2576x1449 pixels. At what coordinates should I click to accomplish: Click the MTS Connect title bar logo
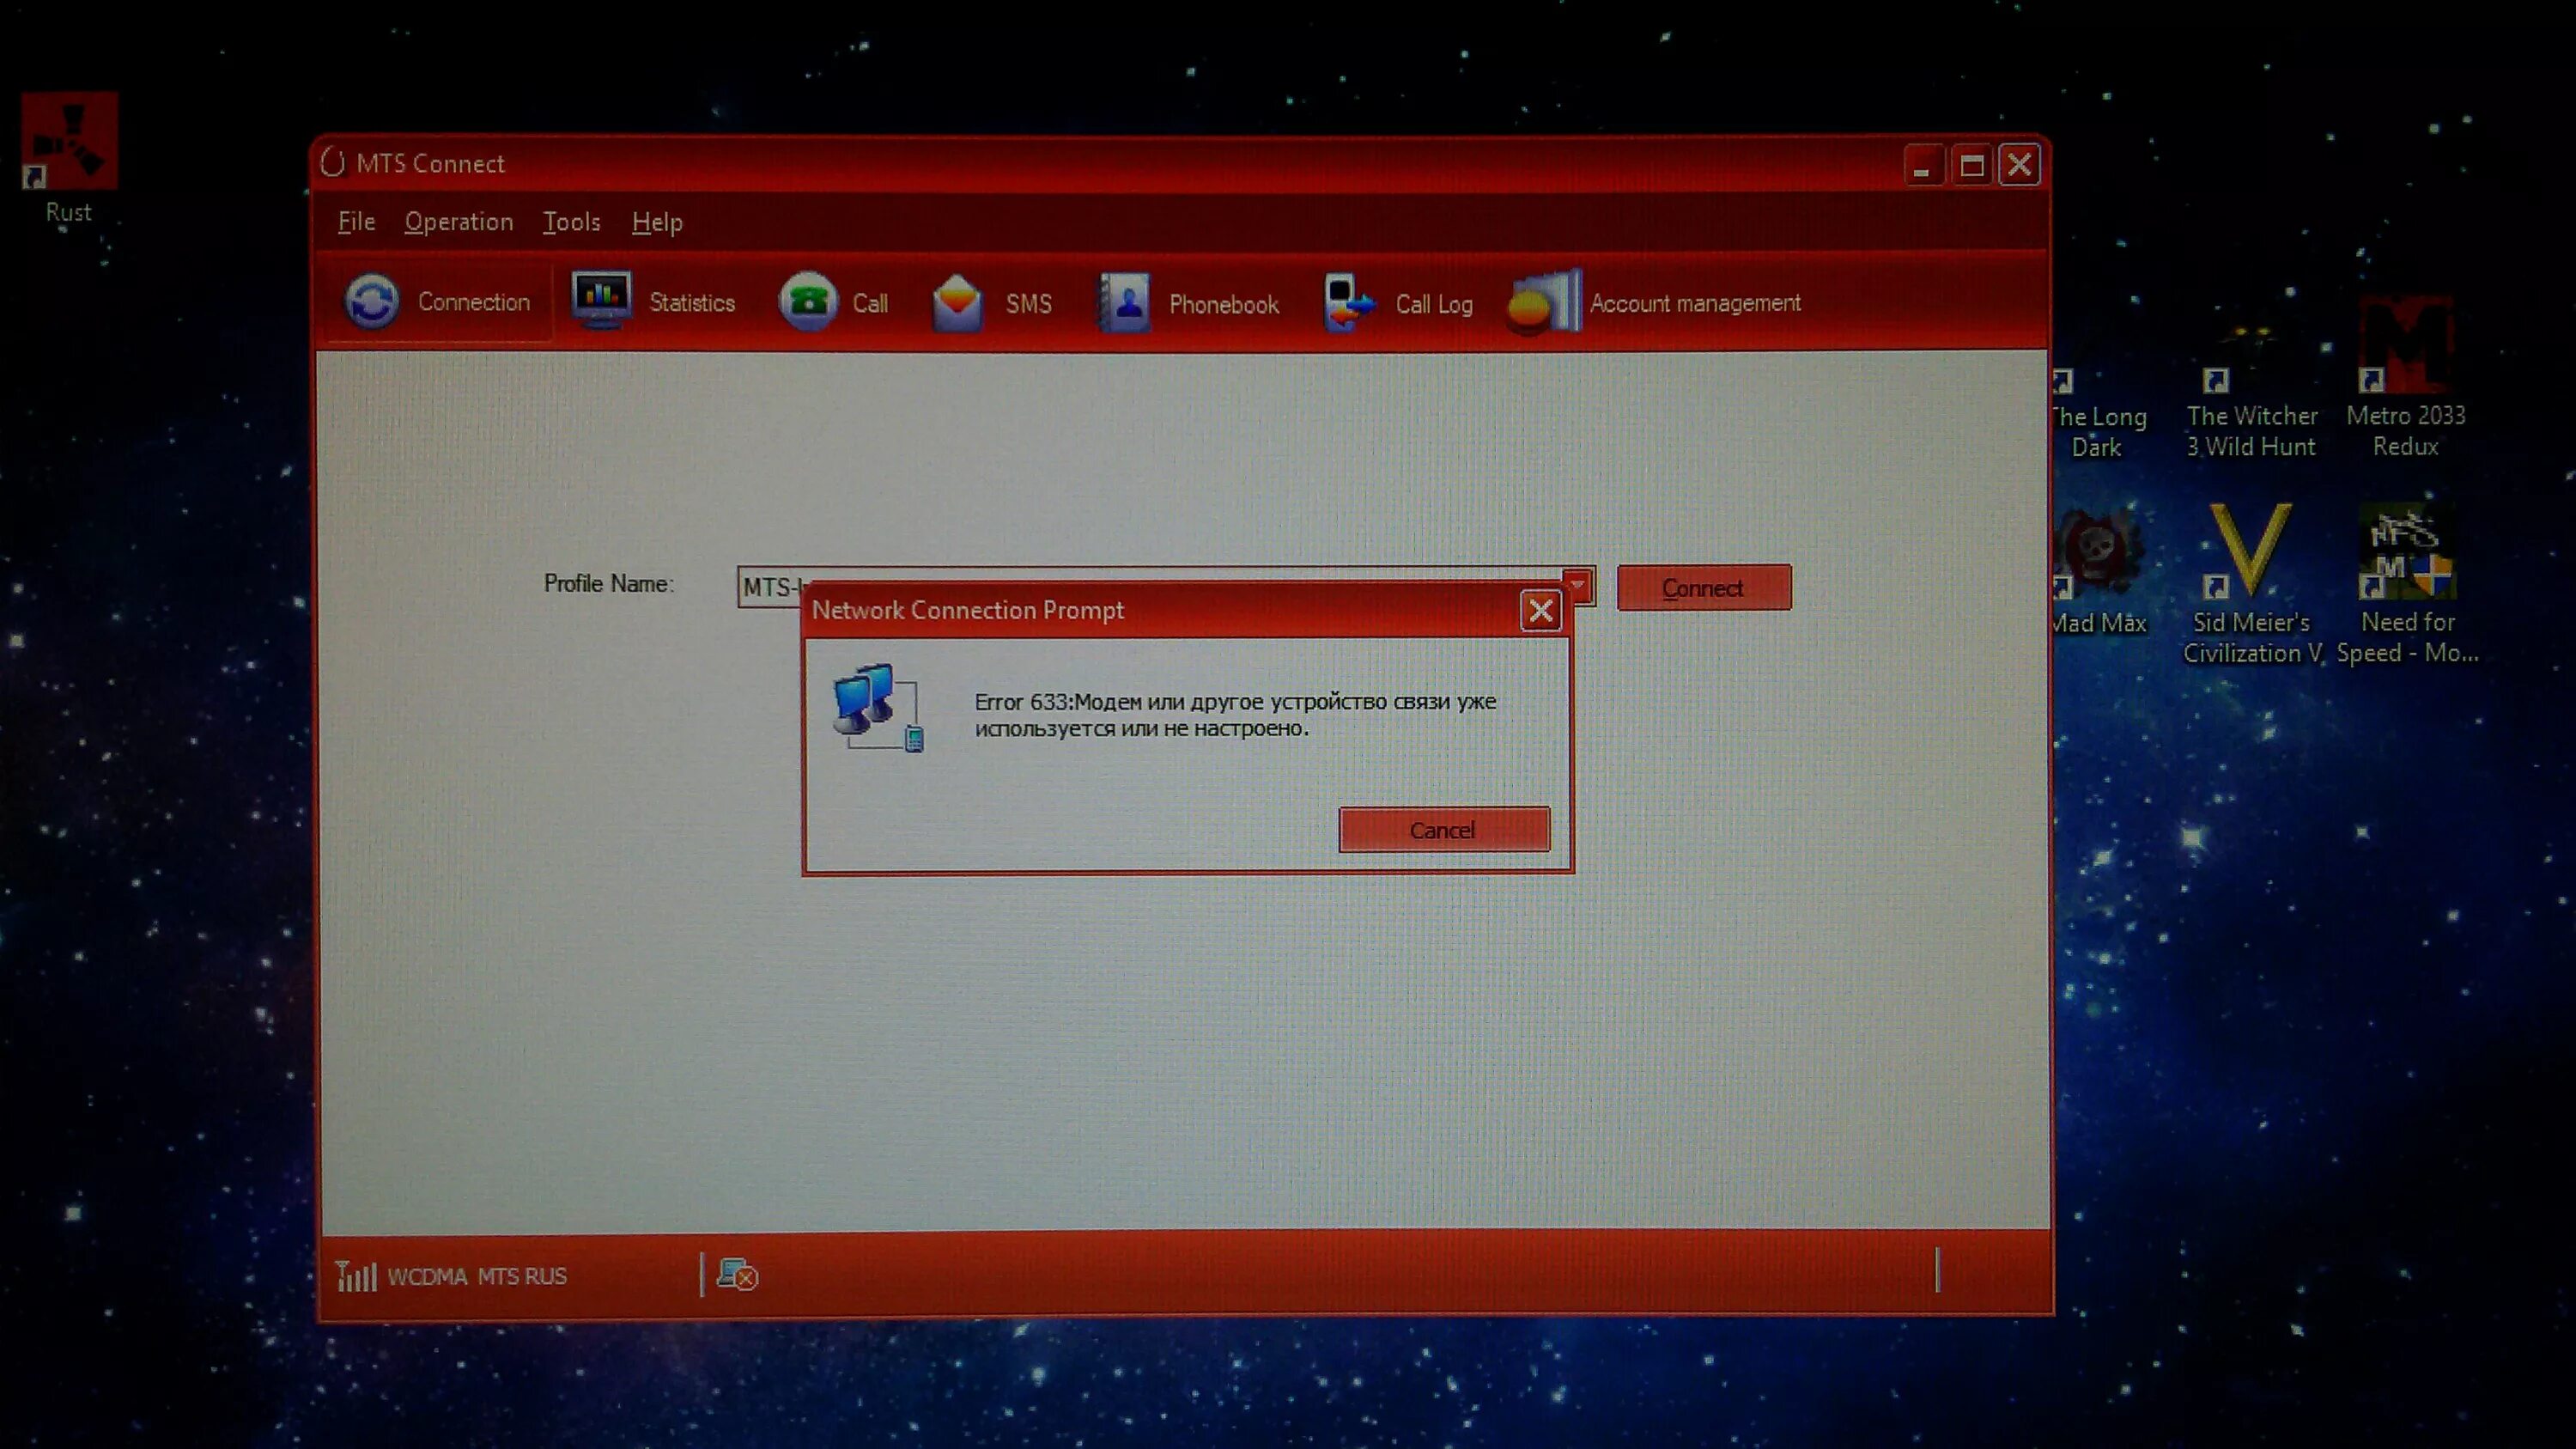[333, 163]
